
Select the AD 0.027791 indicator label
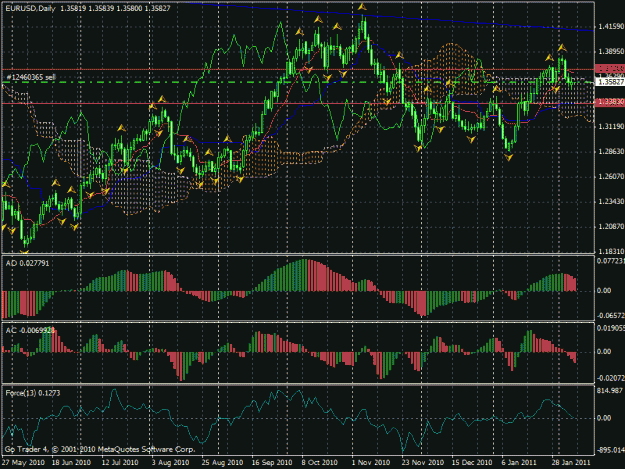(x=27, y=263)
